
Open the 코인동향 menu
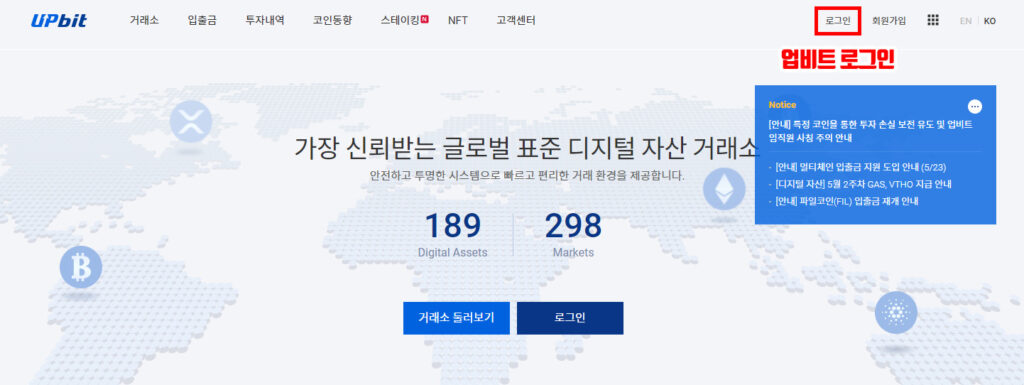pos(332,20)
